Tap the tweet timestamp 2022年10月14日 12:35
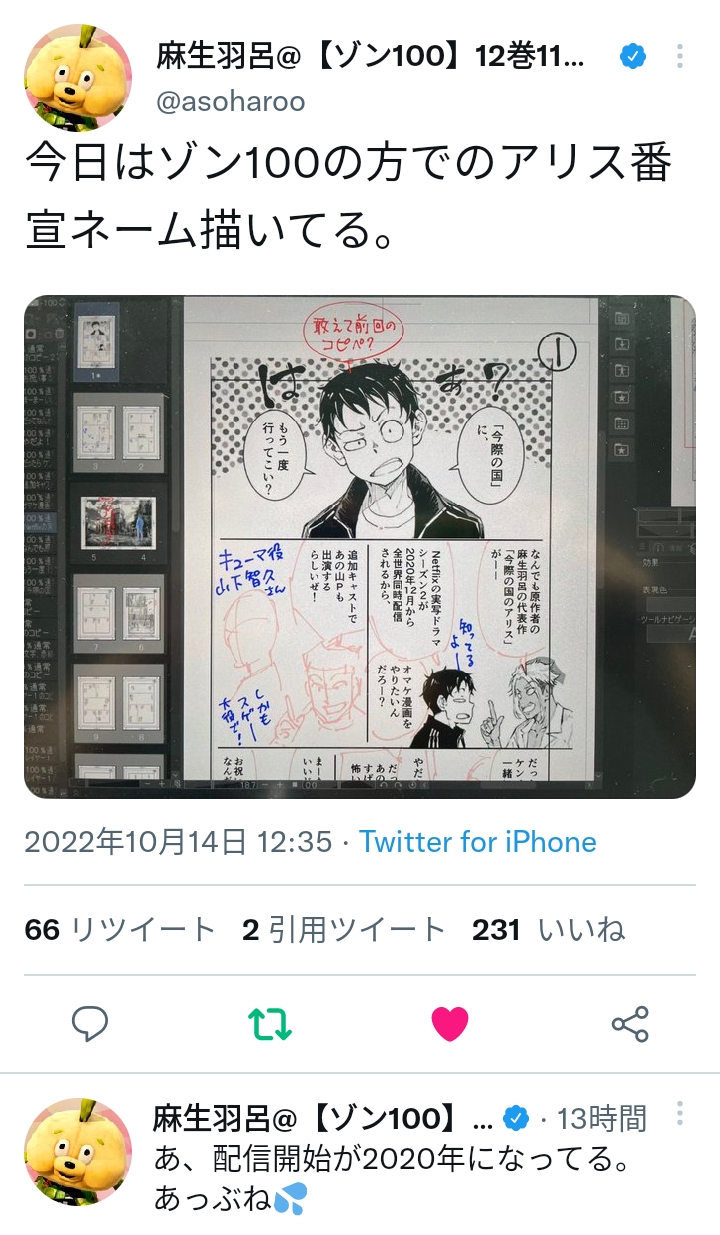720x1235 pixels. pos(178,842)
